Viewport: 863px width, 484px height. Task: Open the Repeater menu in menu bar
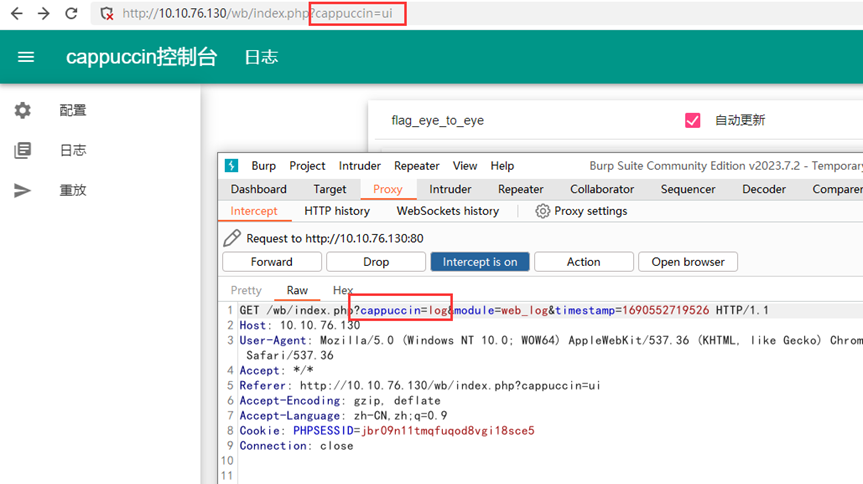[417, 166]
